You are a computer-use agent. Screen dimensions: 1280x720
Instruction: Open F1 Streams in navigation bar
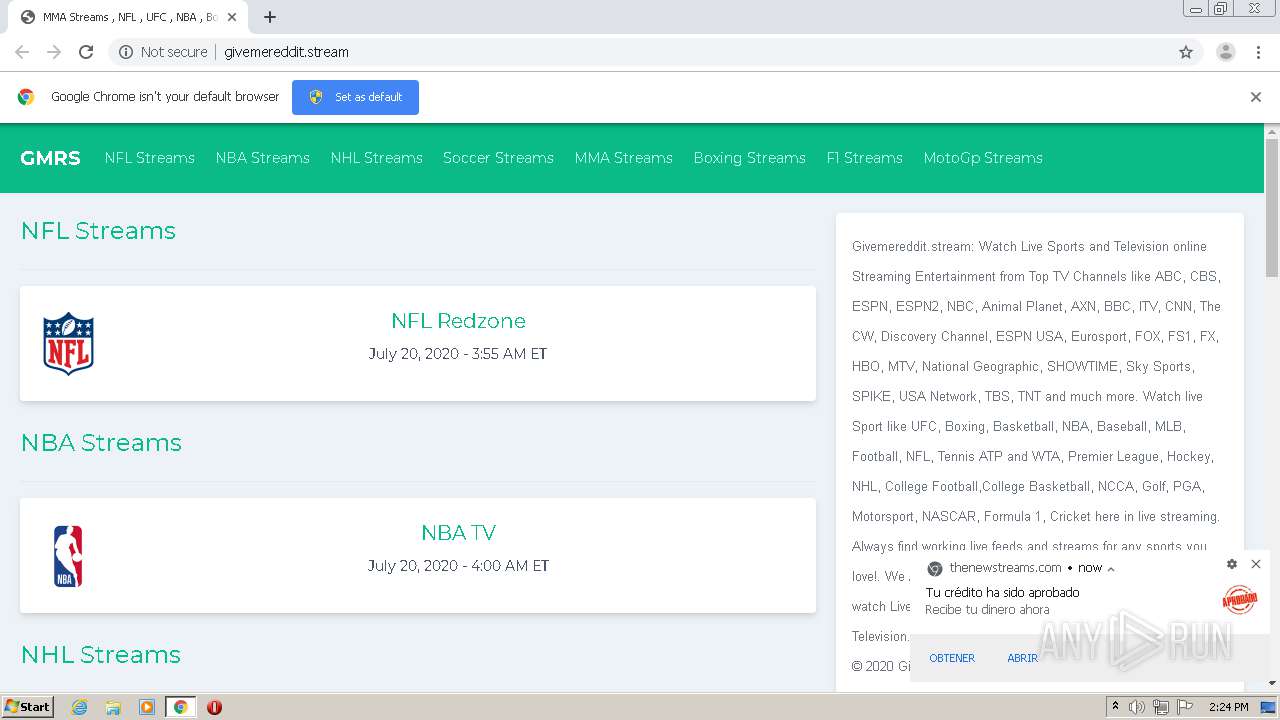tap(865, 158)
